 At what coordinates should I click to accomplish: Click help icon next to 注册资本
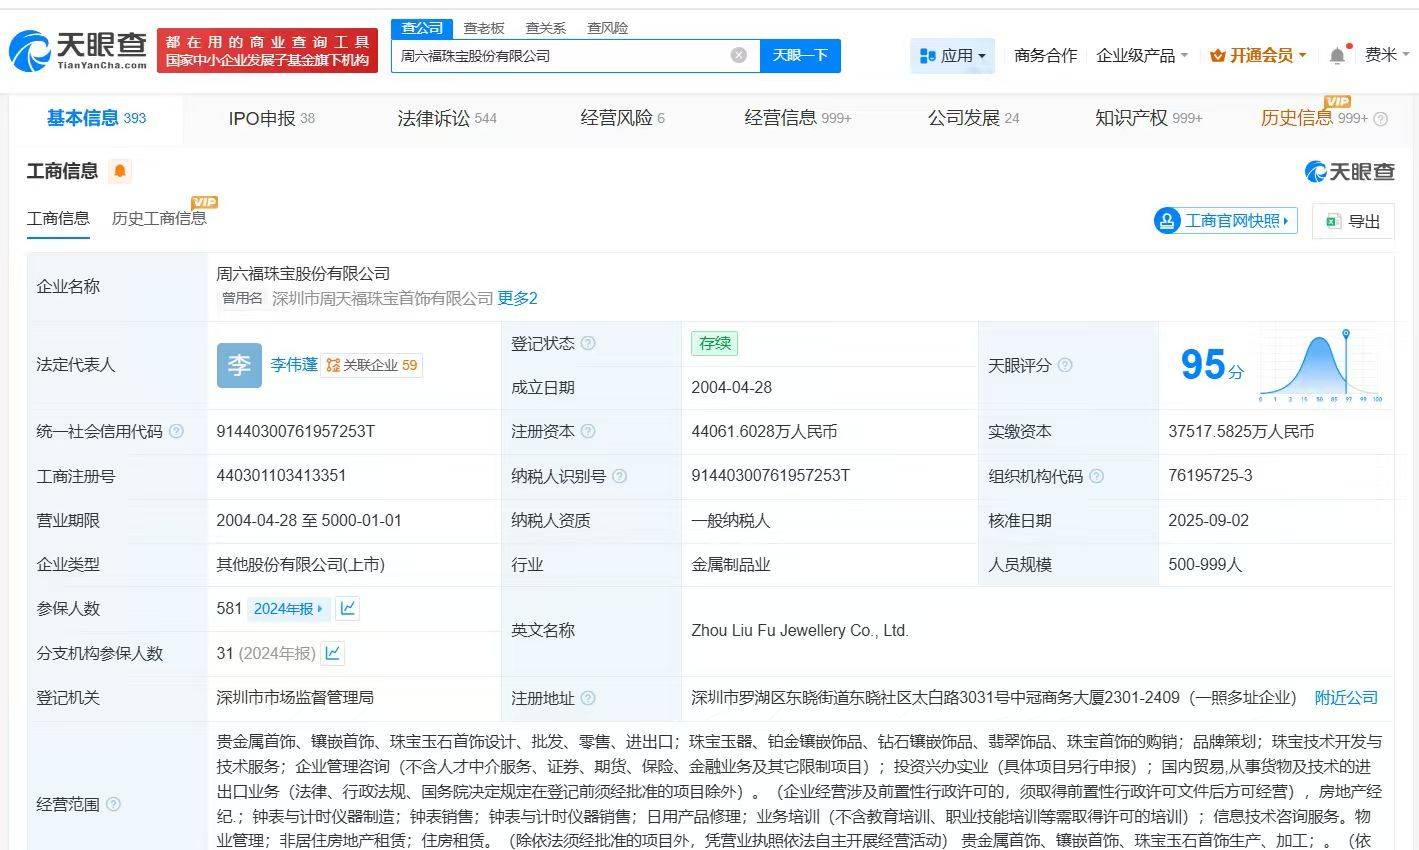coord(588,431)
